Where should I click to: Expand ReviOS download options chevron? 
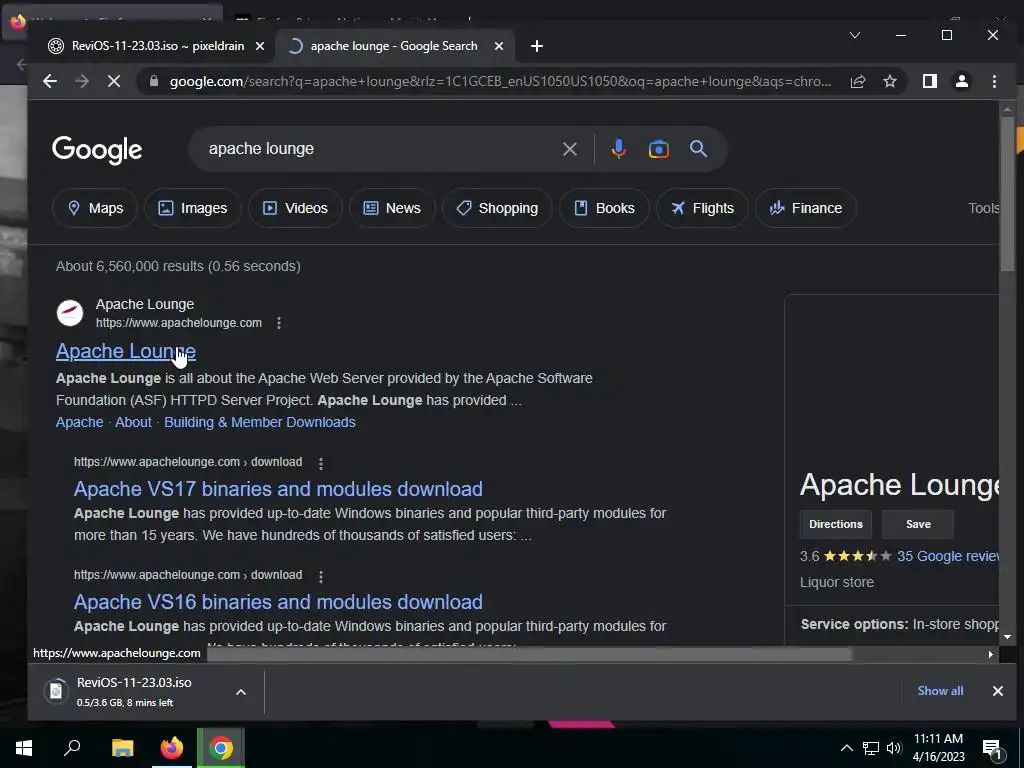241,692
